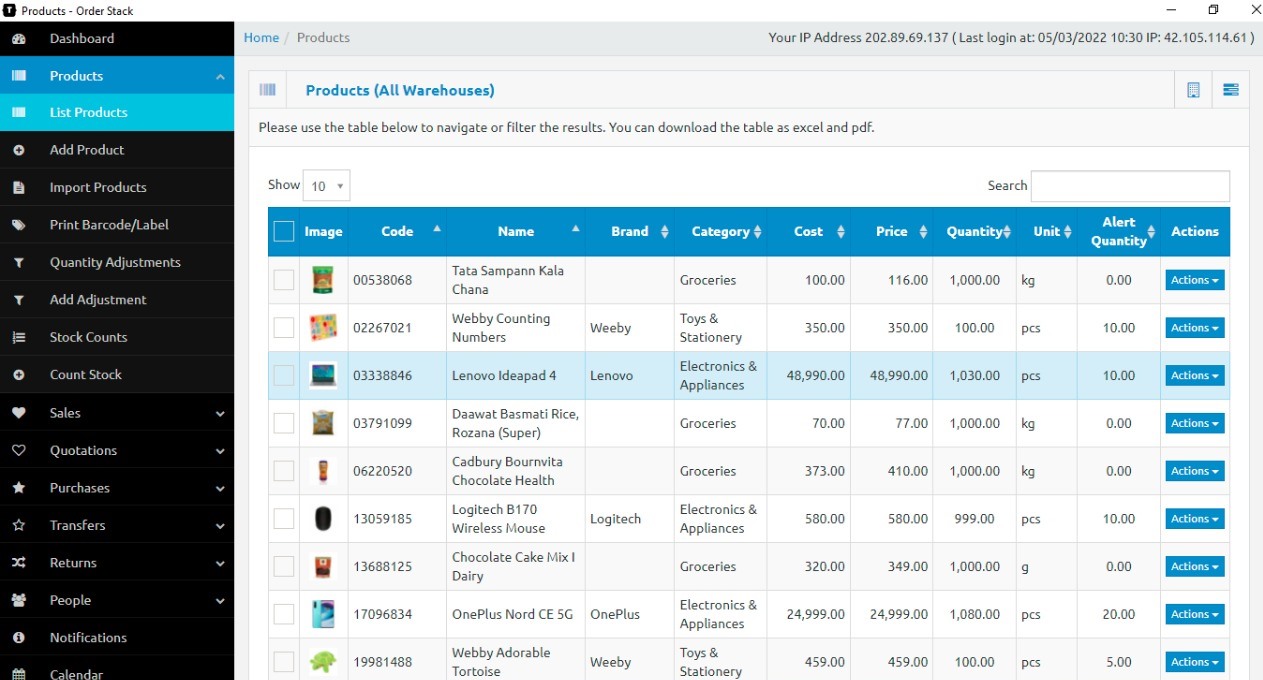Check the Daawat Basmati Rice row checkbox
This screenshot has height=680, width=1263.
coord(284,424)
